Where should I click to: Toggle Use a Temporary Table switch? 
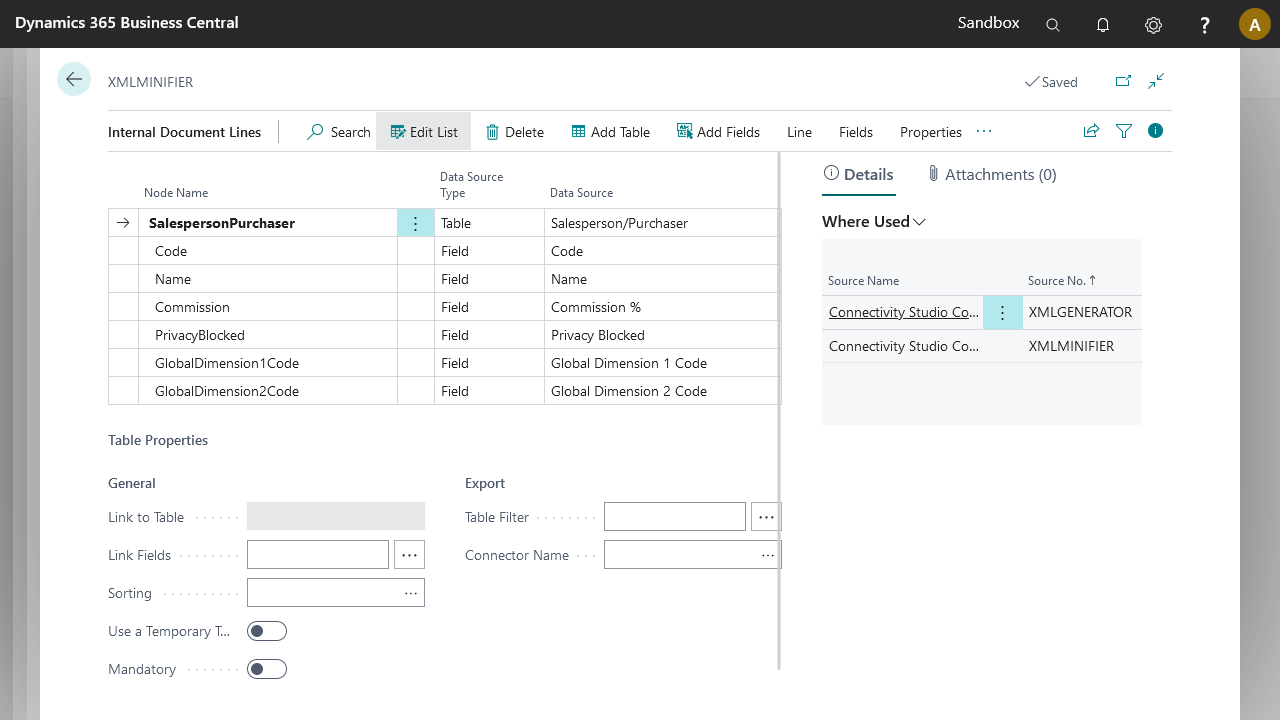tap(267, 631)
